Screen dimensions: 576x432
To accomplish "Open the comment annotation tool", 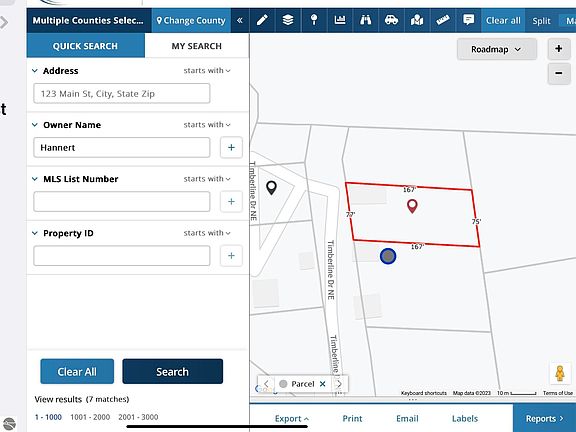I will (468, 20).
